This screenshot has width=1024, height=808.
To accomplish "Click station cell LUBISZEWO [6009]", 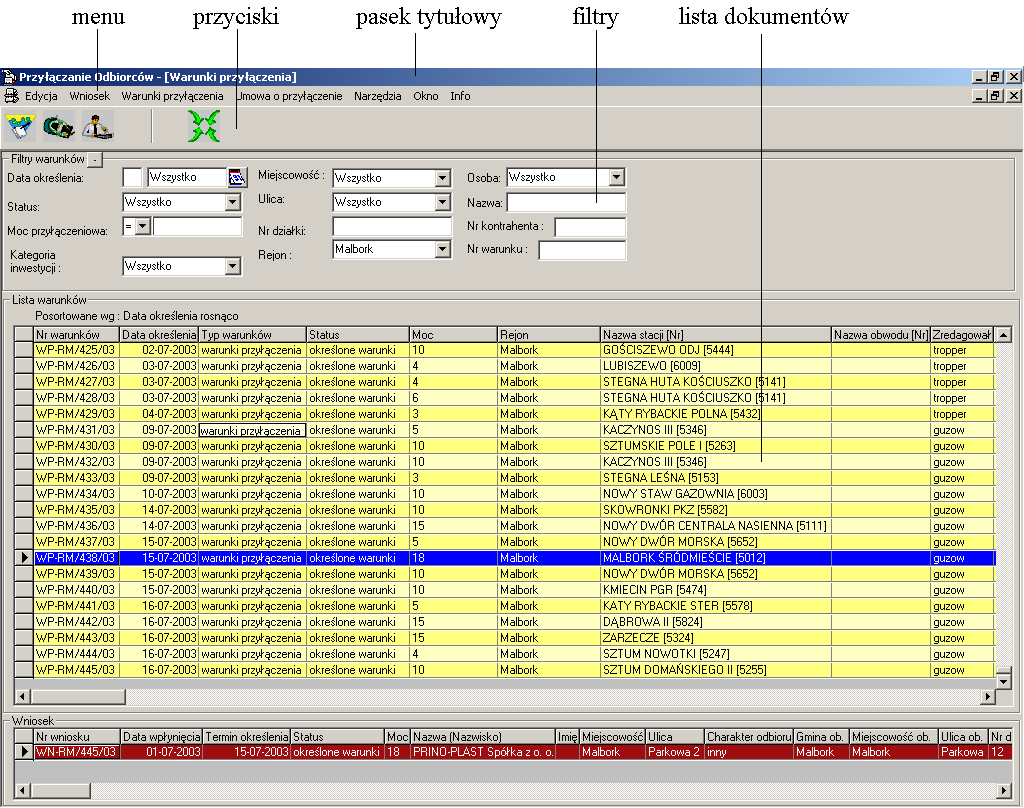I will click(716, 366).
